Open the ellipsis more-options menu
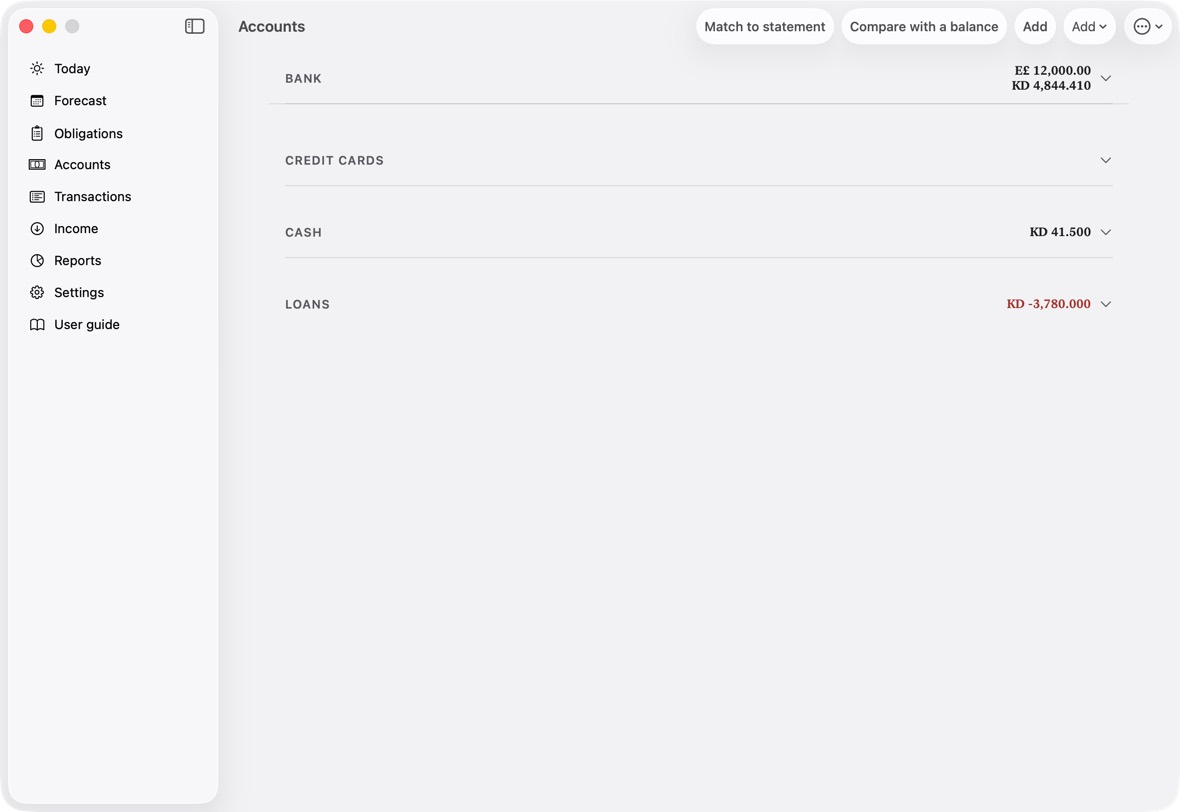 click(1148, 26)
